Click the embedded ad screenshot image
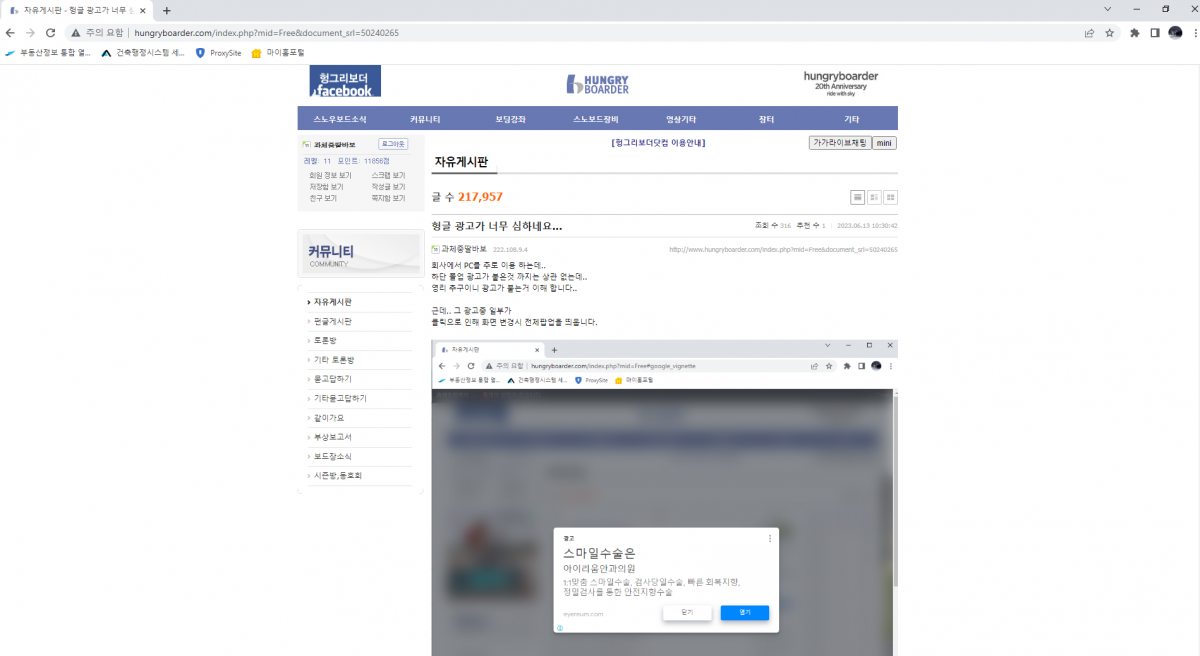 (665, 498)
